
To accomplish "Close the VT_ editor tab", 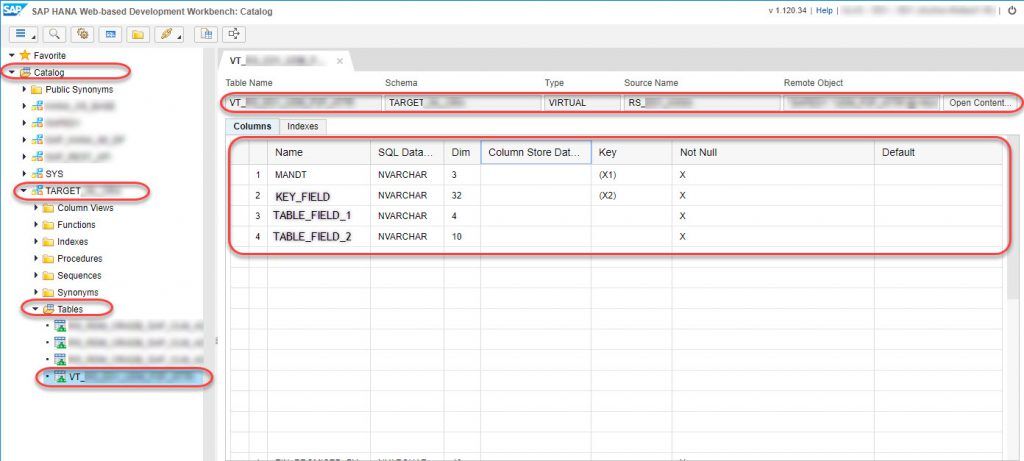I will pyautogui.click(x=340, y=61).
